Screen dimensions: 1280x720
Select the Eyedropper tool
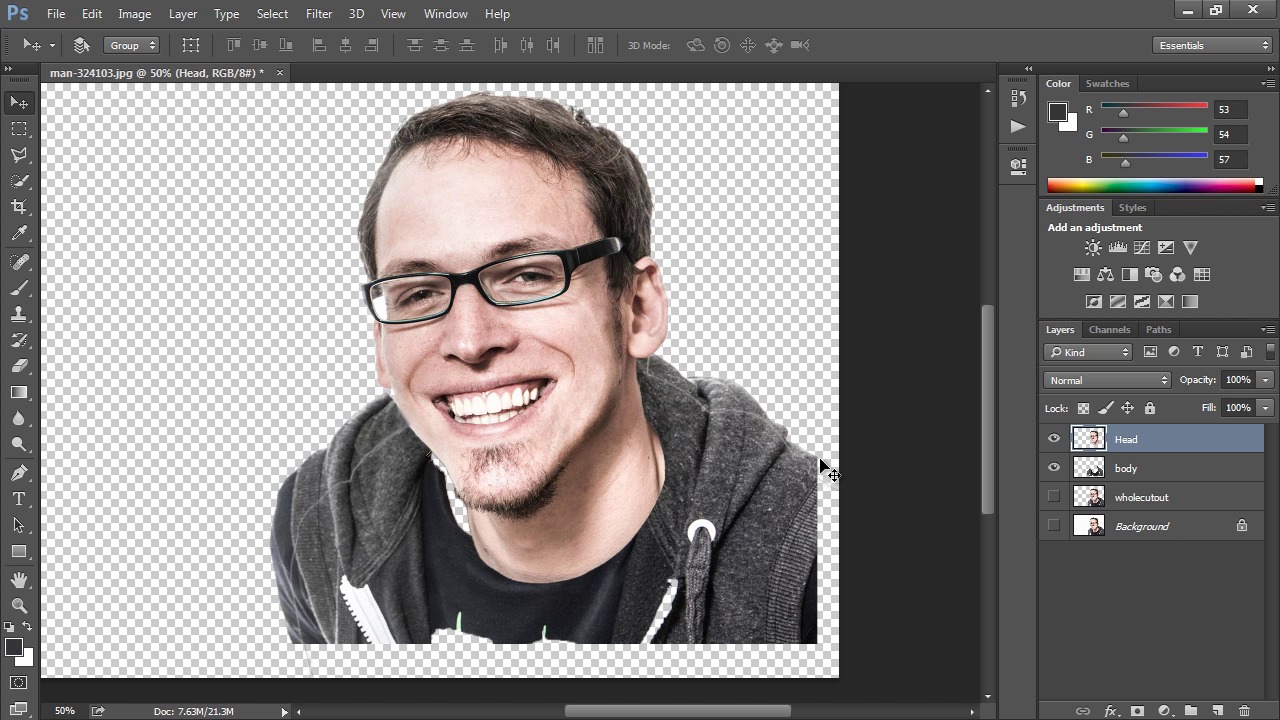pyautogui.click(x=19, y=233)
